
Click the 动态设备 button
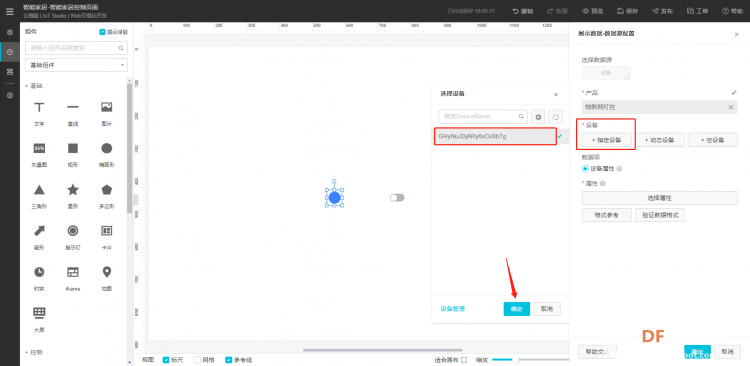coord(660,140)
